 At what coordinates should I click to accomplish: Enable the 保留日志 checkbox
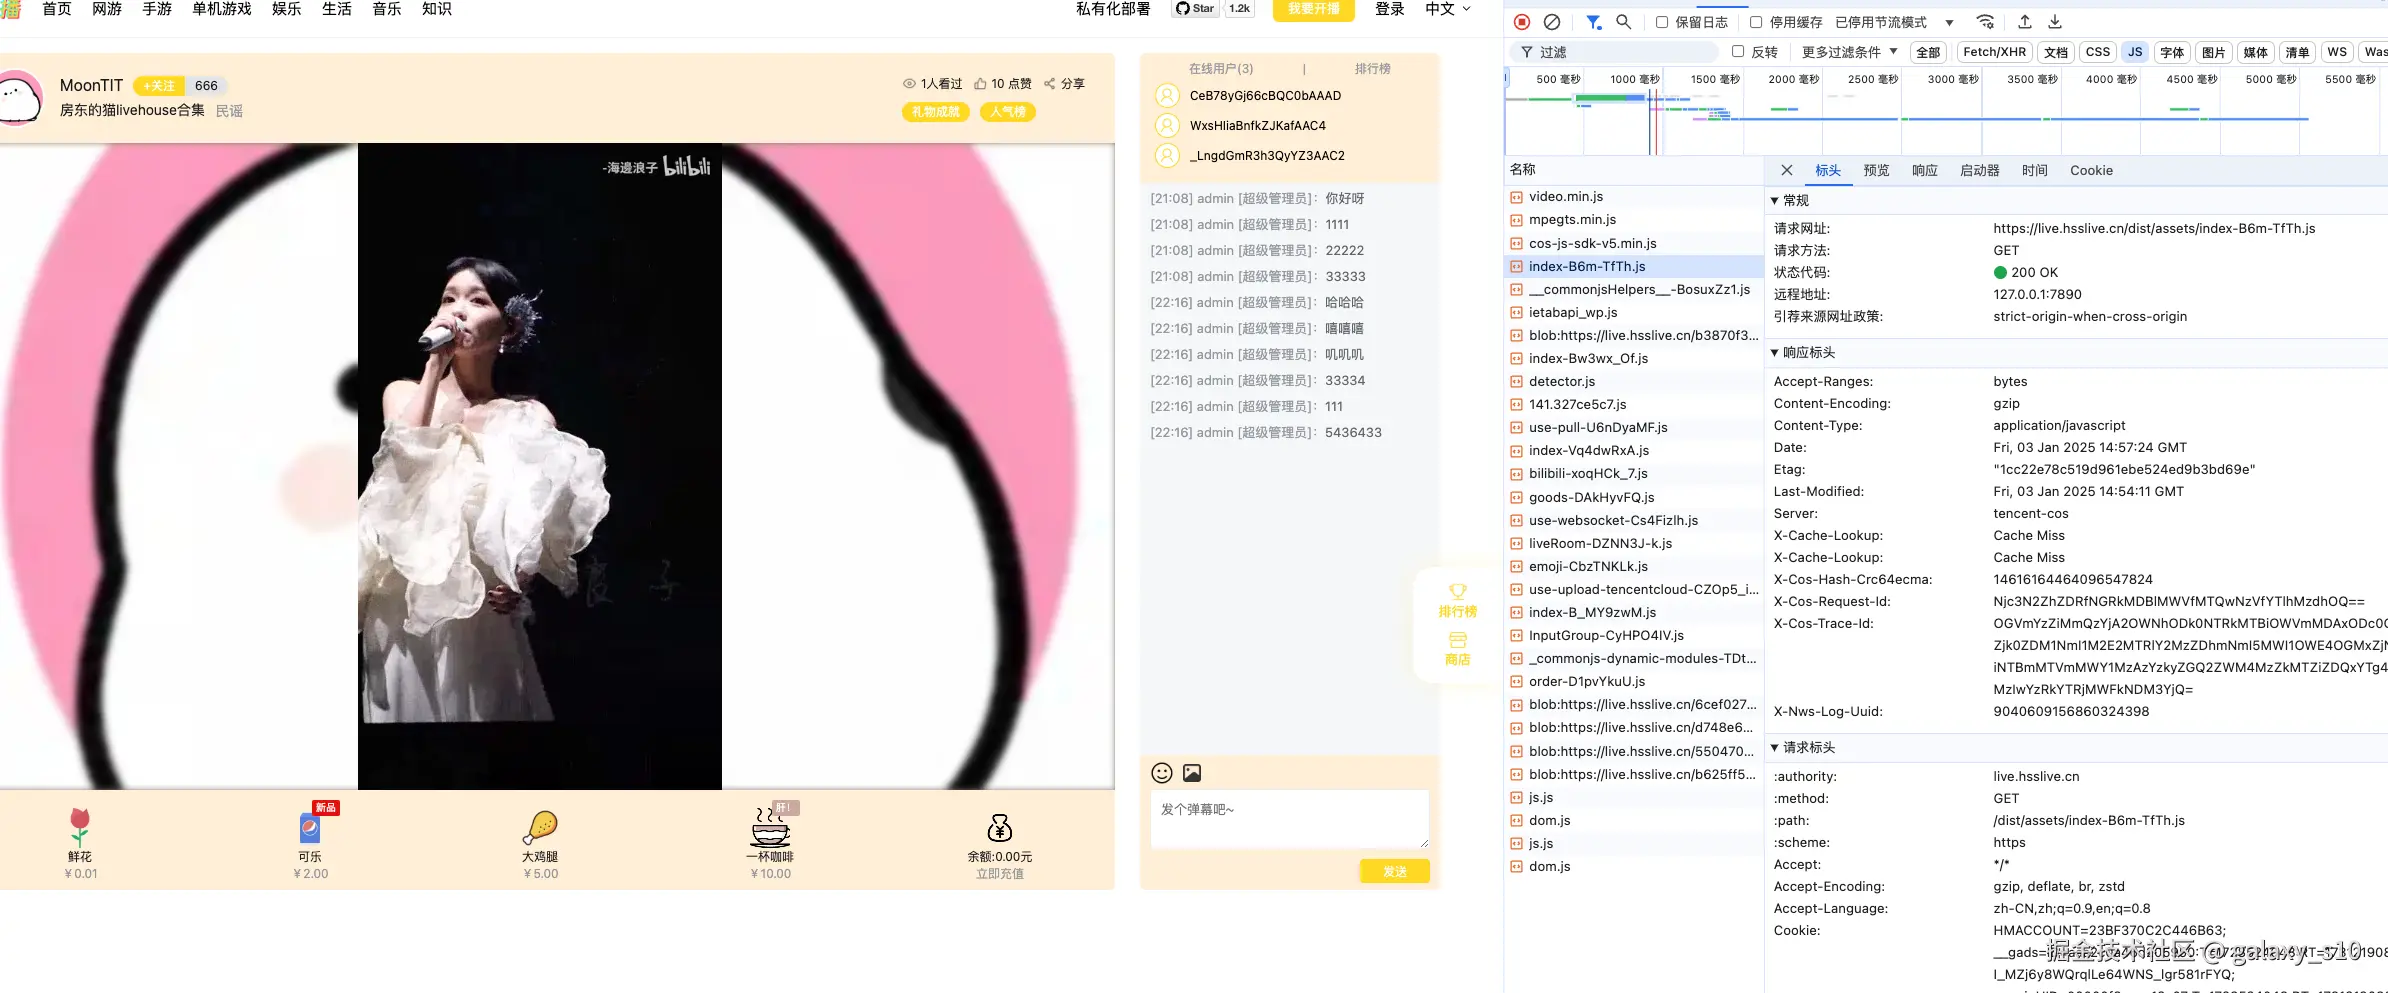[x=1664, y=23]
